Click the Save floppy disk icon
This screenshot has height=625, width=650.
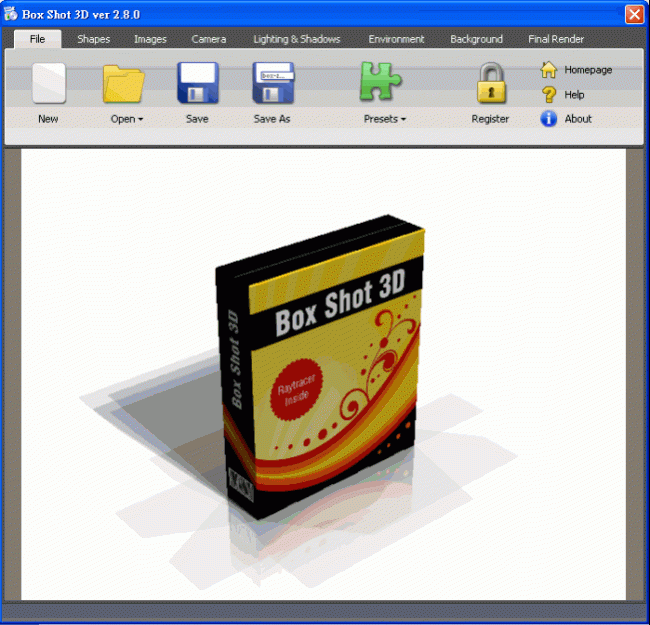pos(197,84)
